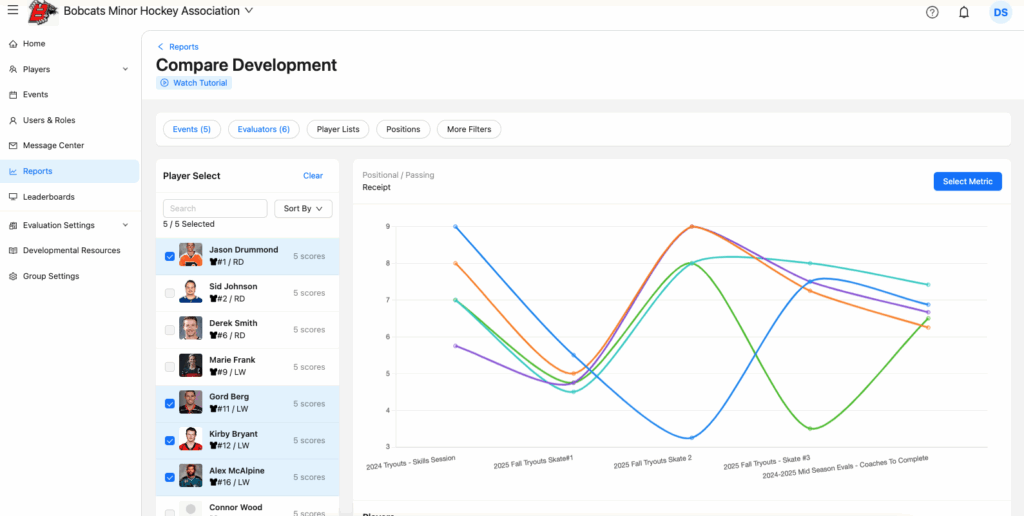Click the player Search field

coord(215,209)
